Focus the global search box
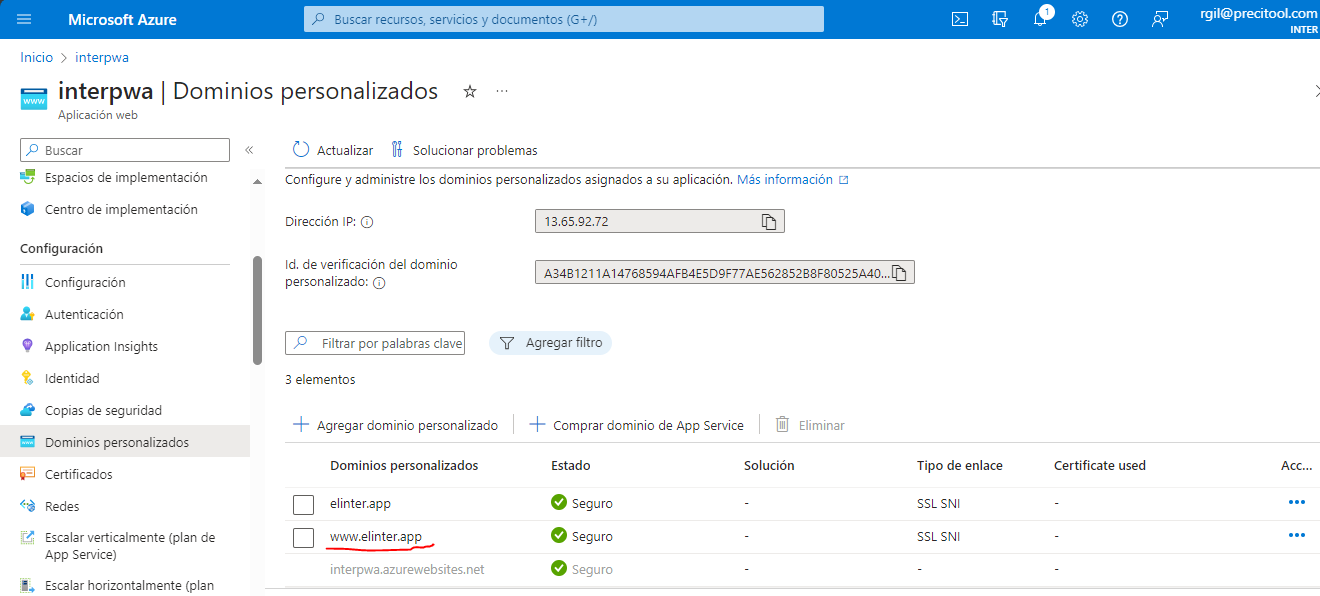1320x596 pixels. pyautogui.click(x=564, y=19)
